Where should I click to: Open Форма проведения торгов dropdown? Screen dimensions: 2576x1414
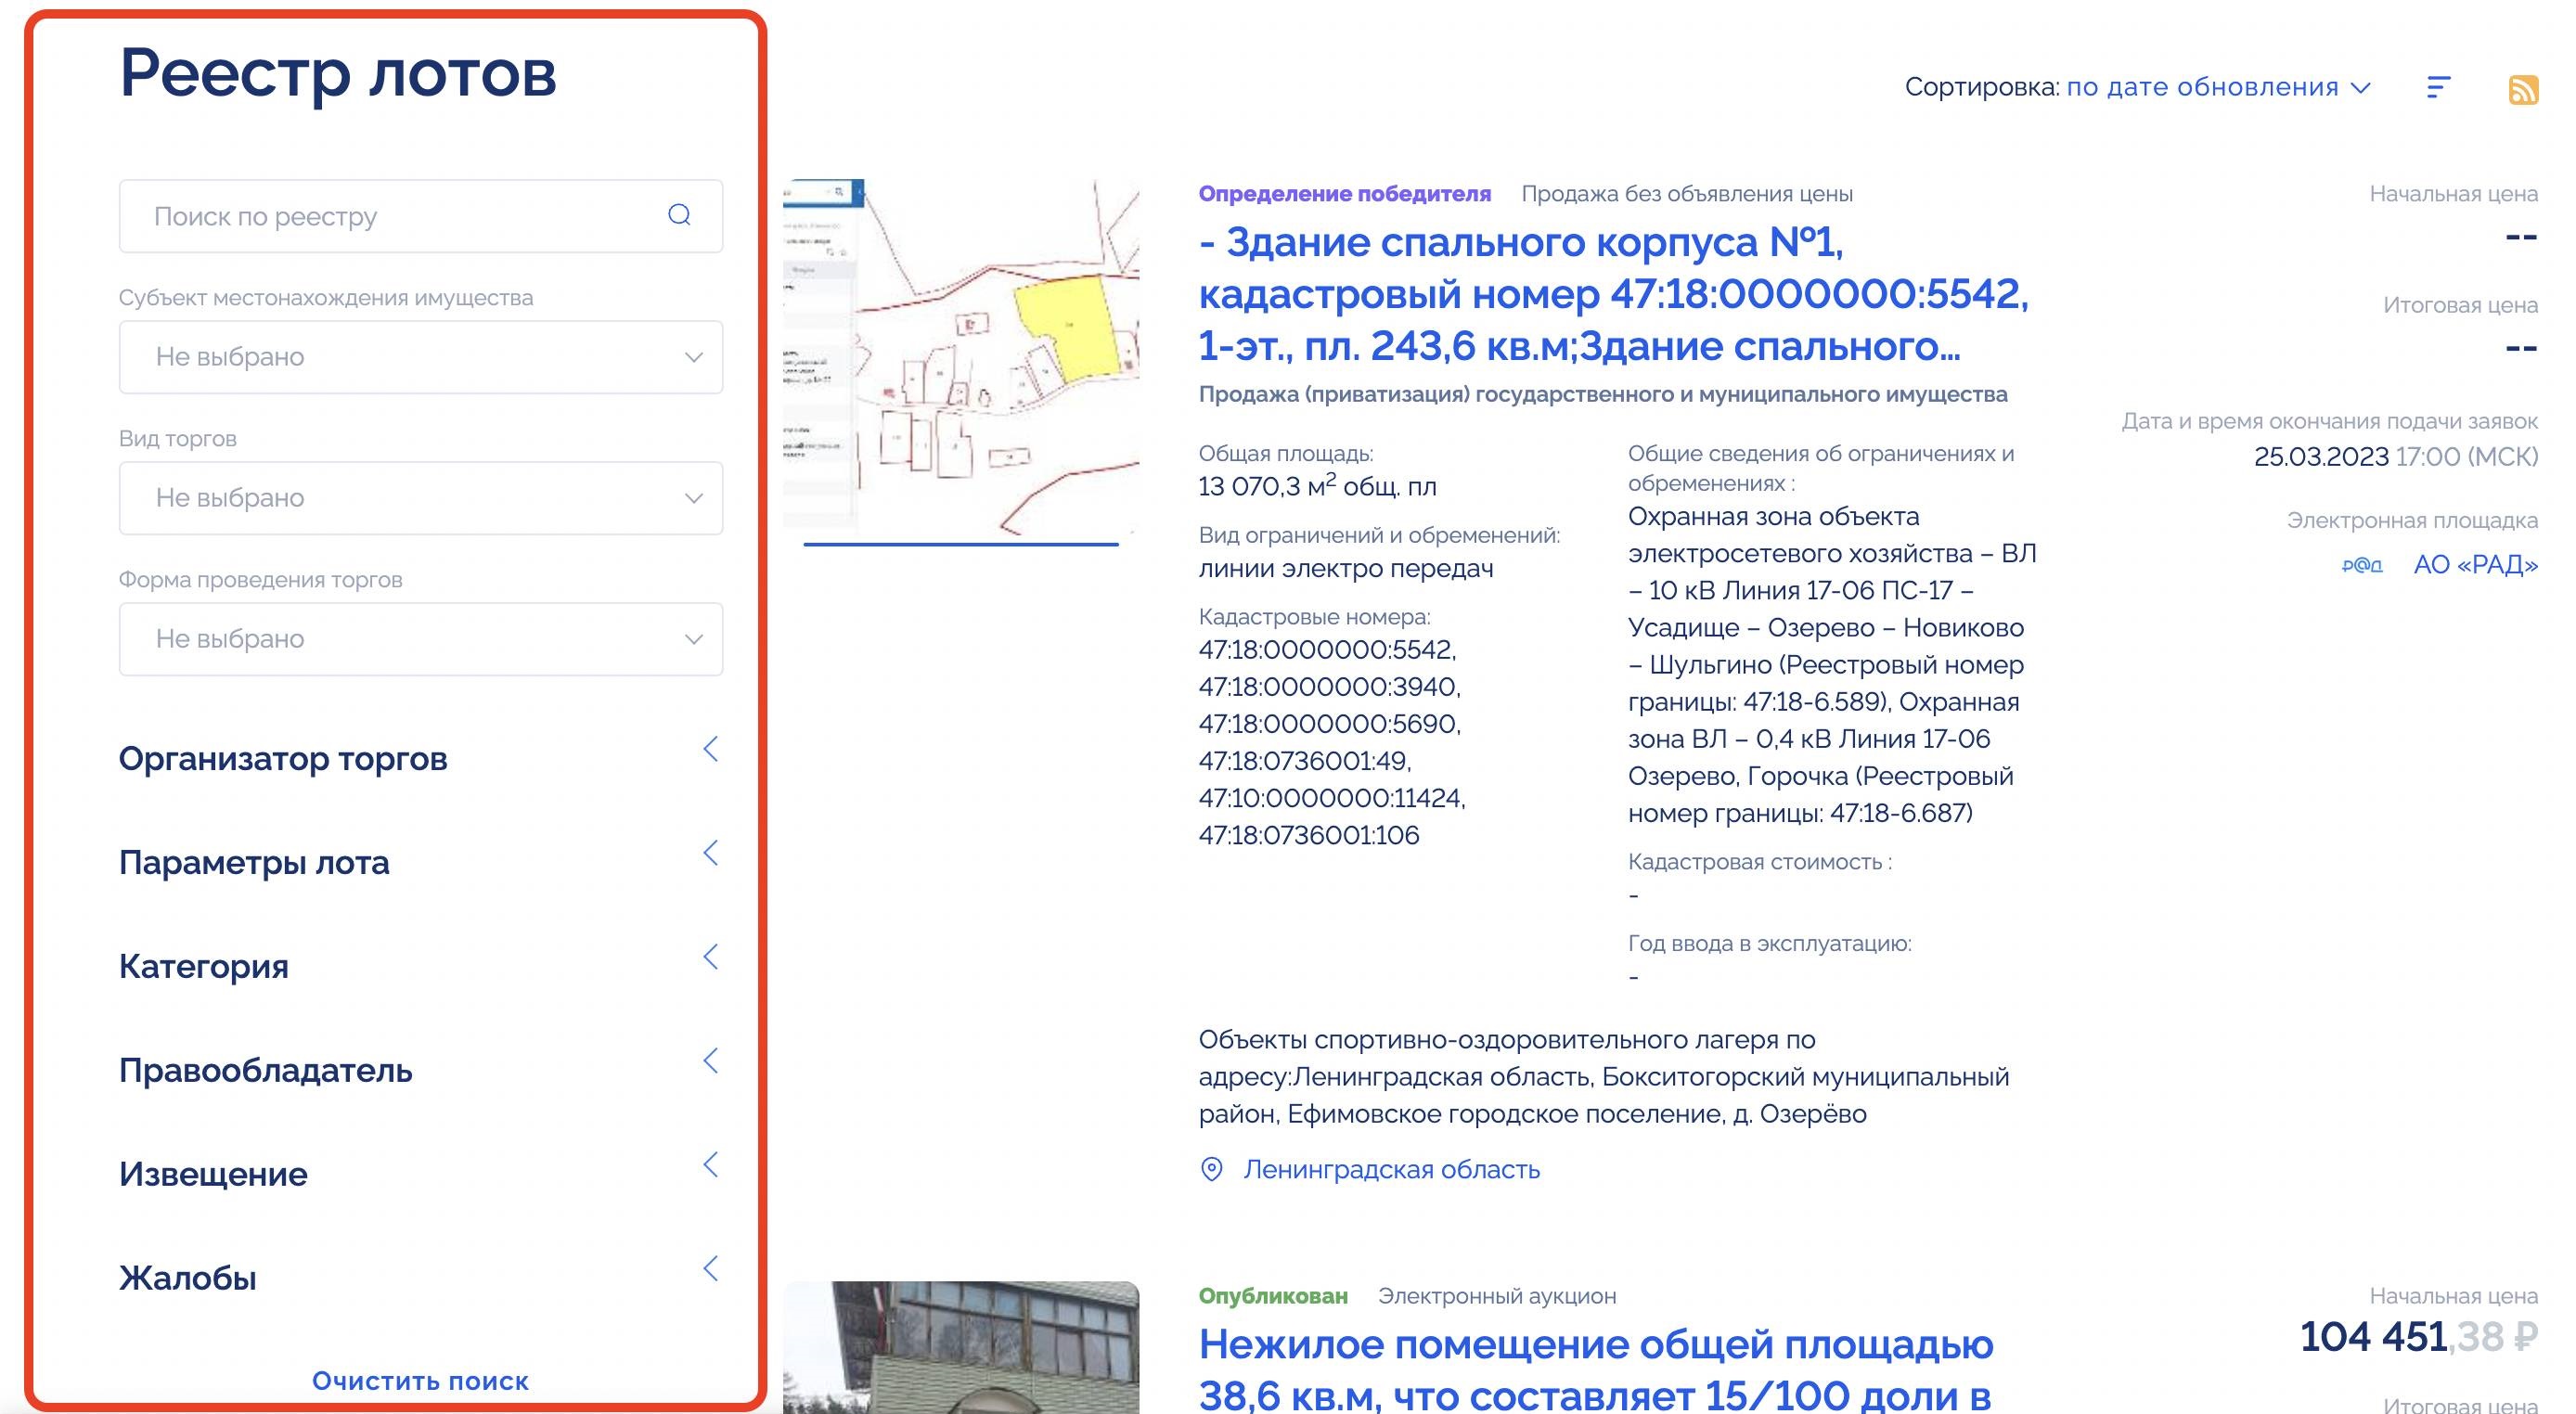(x=421, y=639)
